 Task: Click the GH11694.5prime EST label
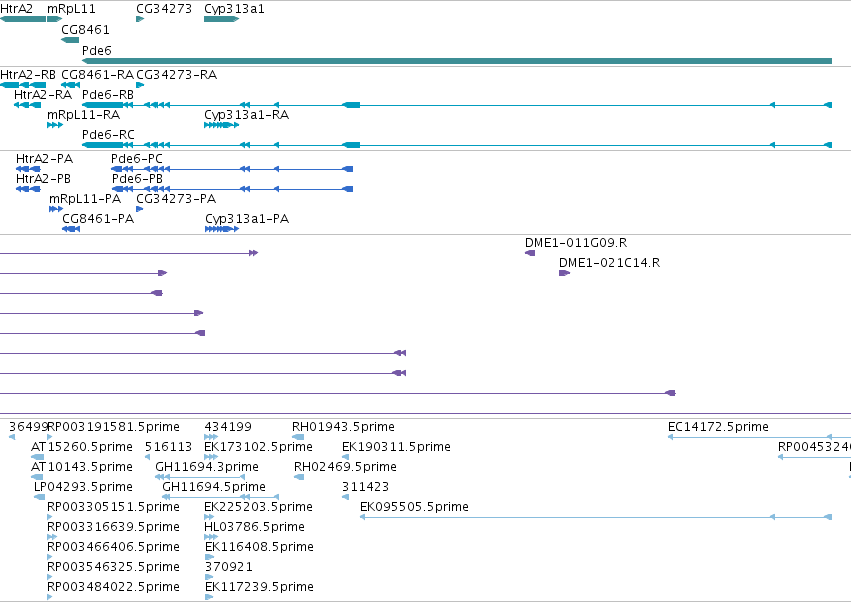[214, 487]
